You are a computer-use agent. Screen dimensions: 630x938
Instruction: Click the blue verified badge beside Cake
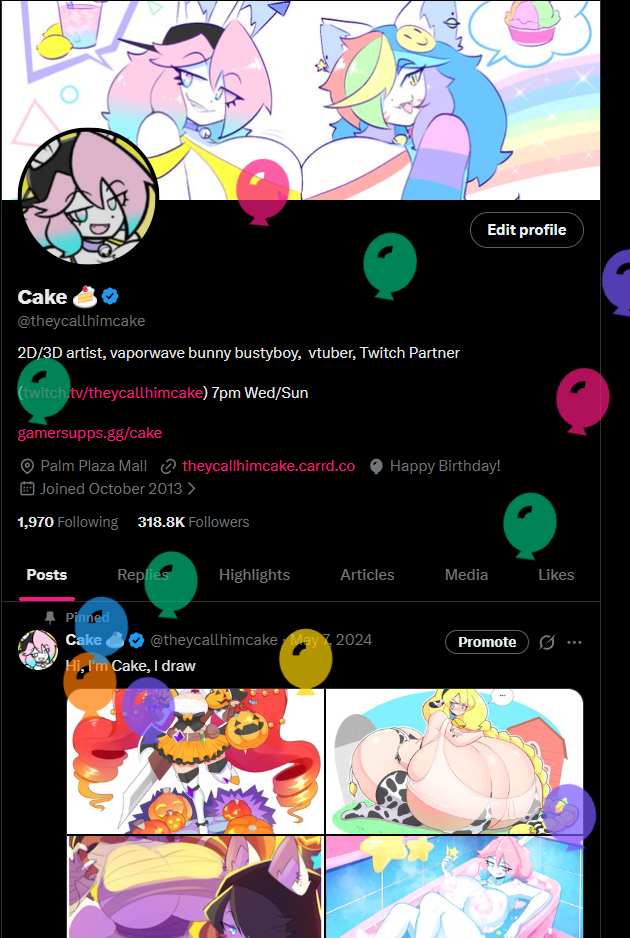[112, 296]
